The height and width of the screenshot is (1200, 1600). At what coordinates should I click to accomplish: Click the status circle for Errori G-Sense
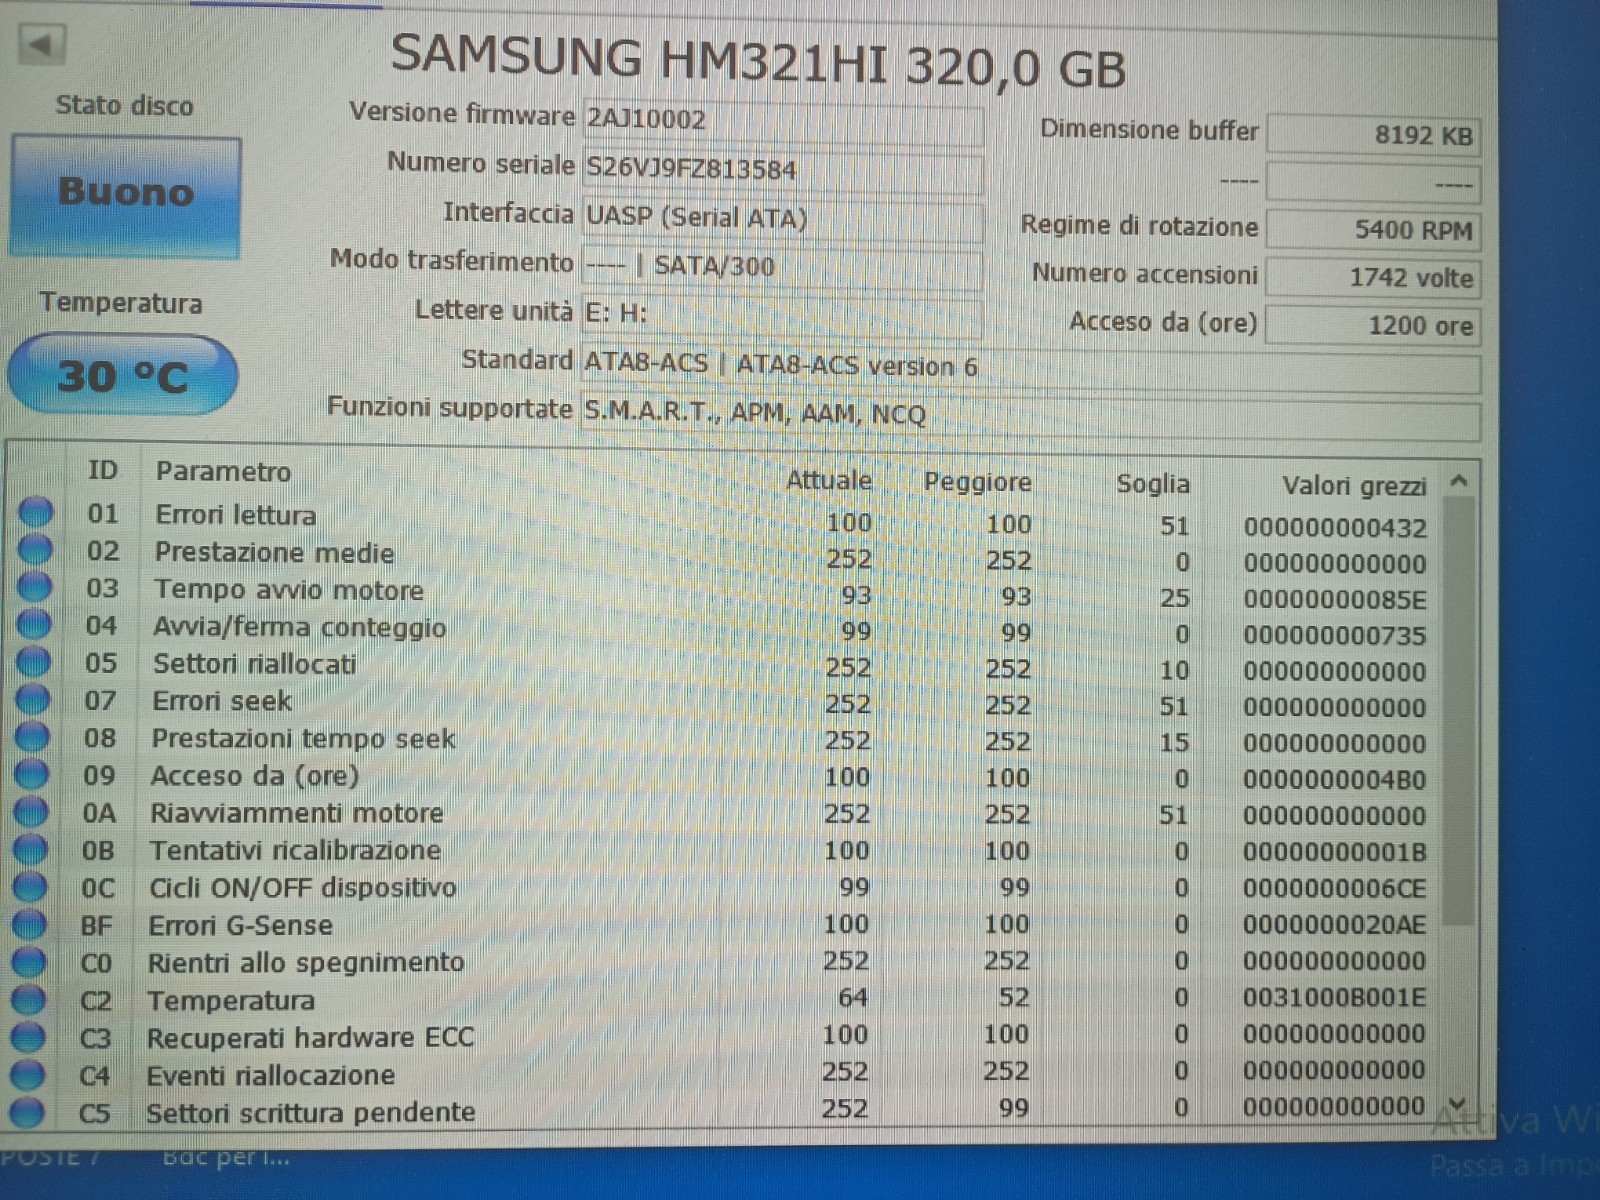[30, 924]
